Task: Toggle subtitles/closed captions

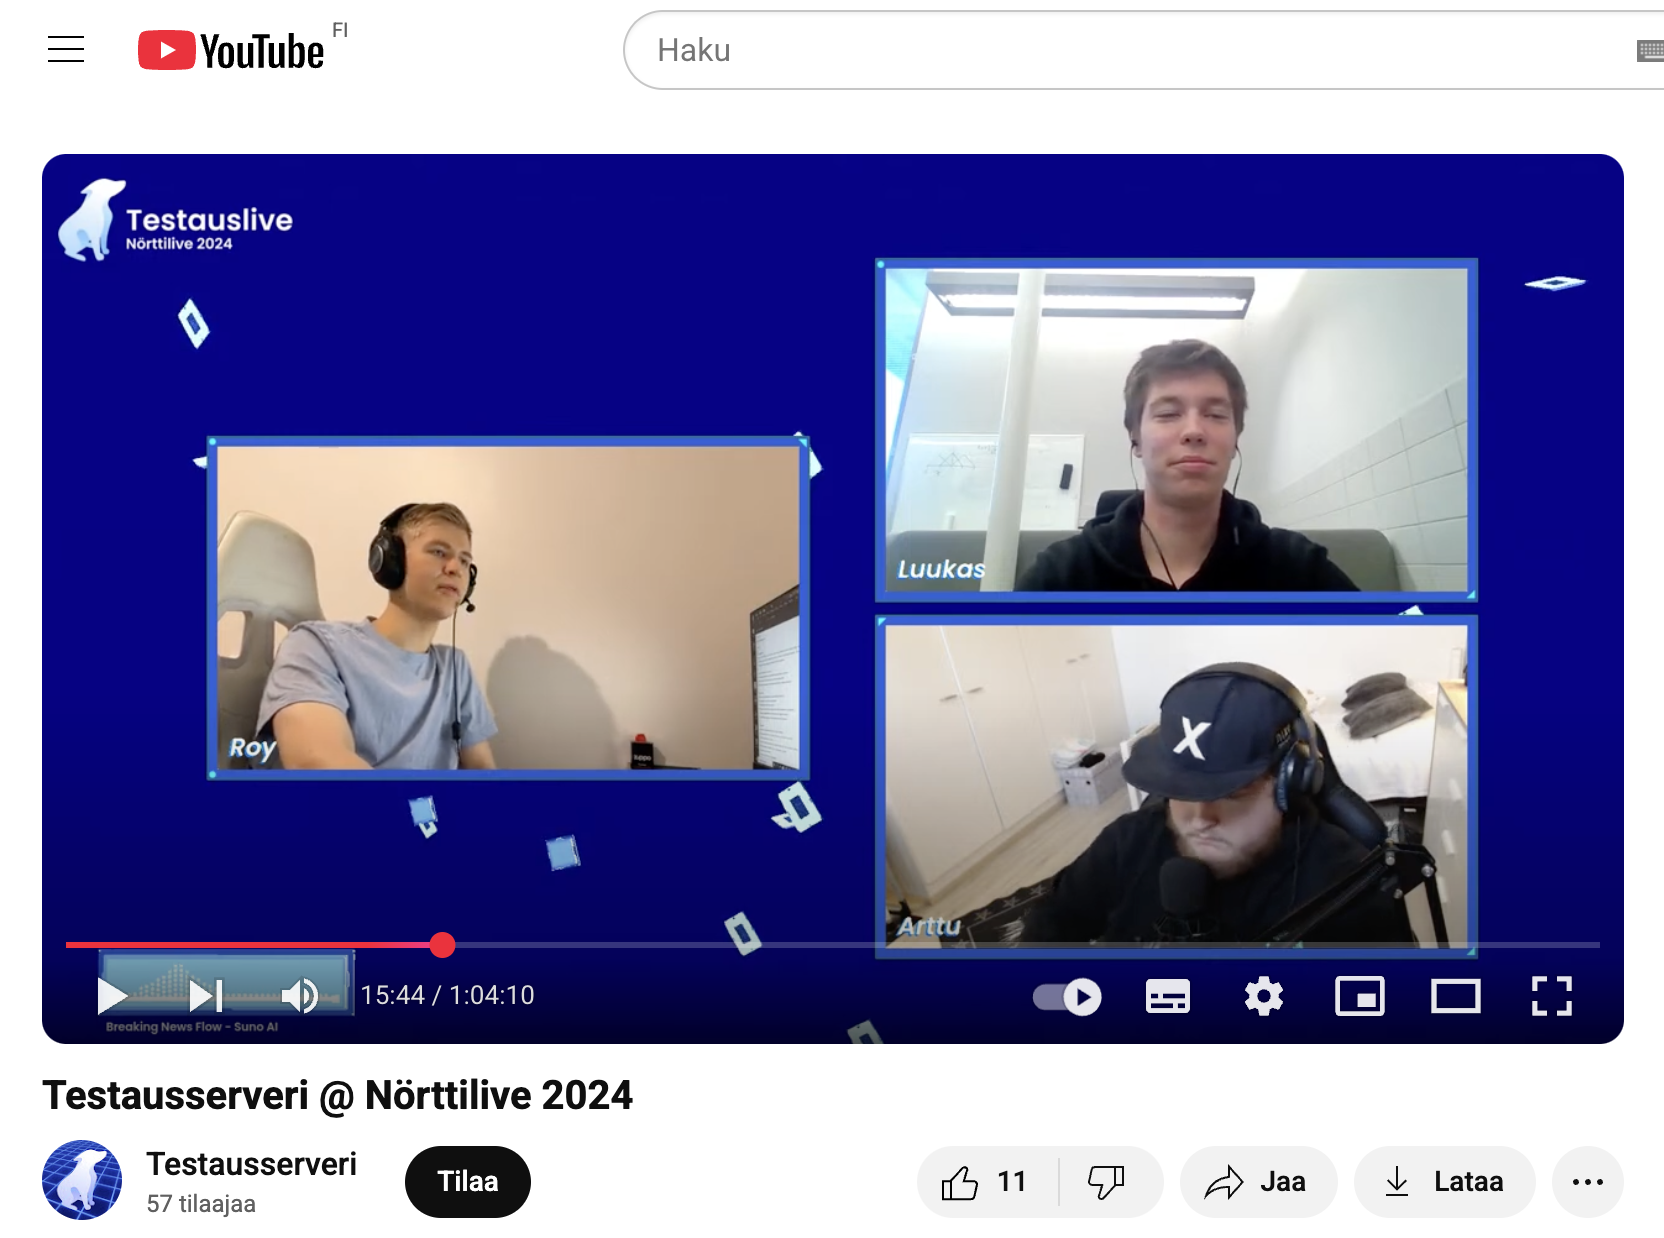Action: [1167, 996]
